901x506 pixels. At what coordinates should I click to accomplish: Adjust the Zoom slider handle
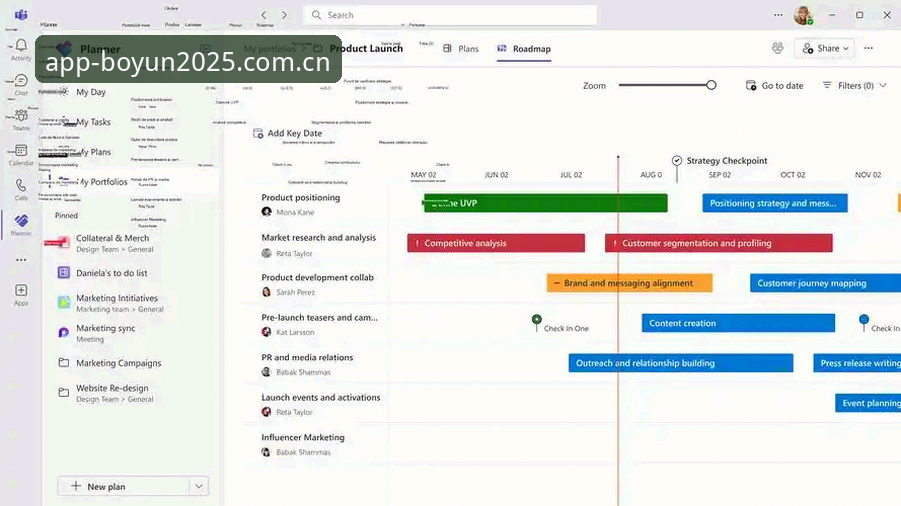[x=711, y=85]
